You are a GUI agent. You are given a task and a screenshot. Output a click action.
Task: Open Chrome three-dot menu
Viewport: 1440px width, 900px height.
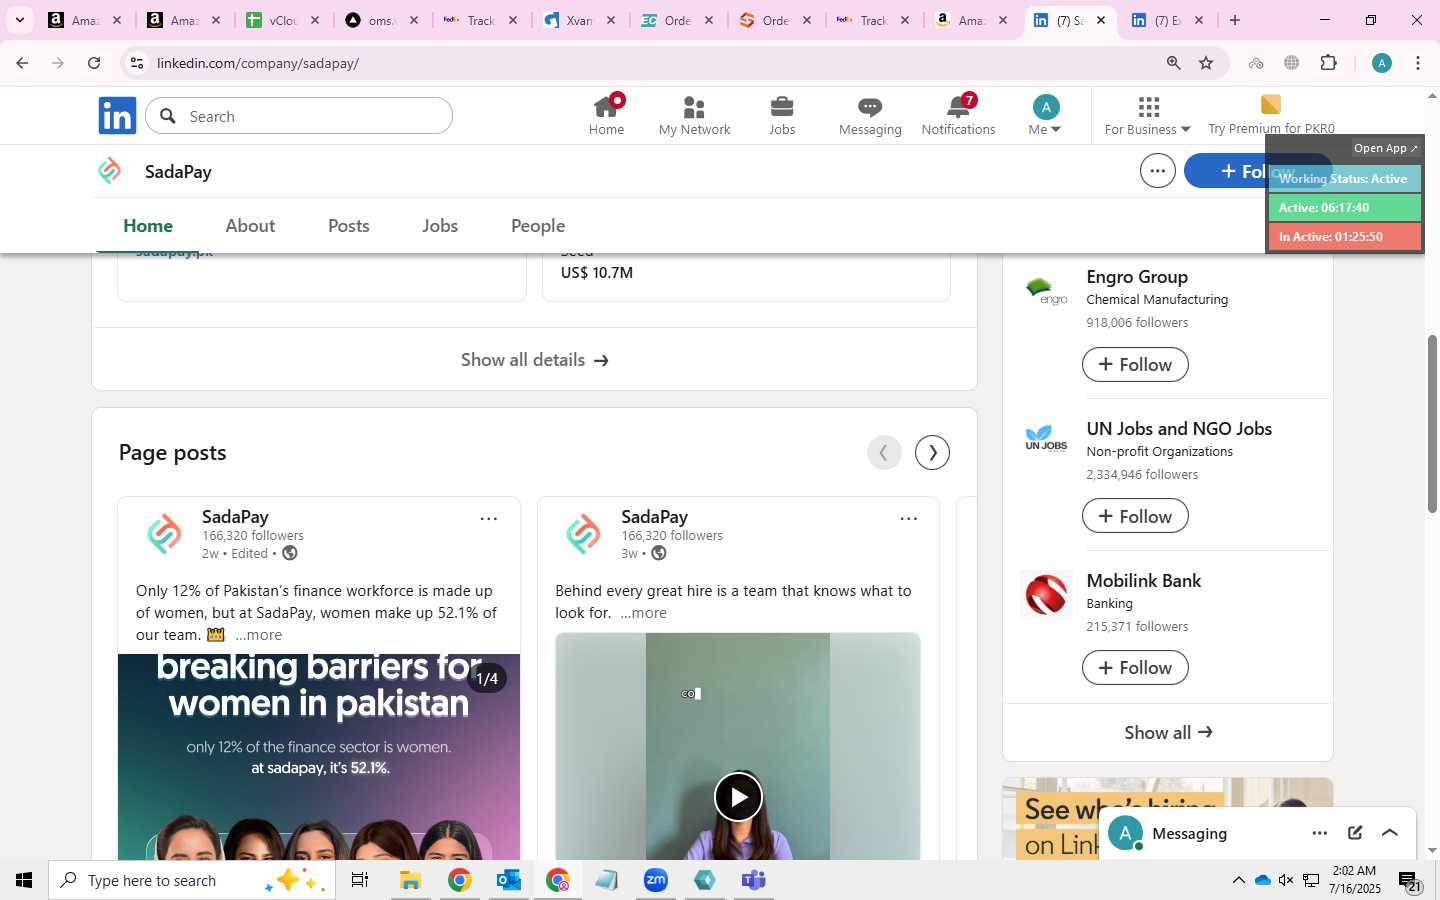(x=1418, y=63)
